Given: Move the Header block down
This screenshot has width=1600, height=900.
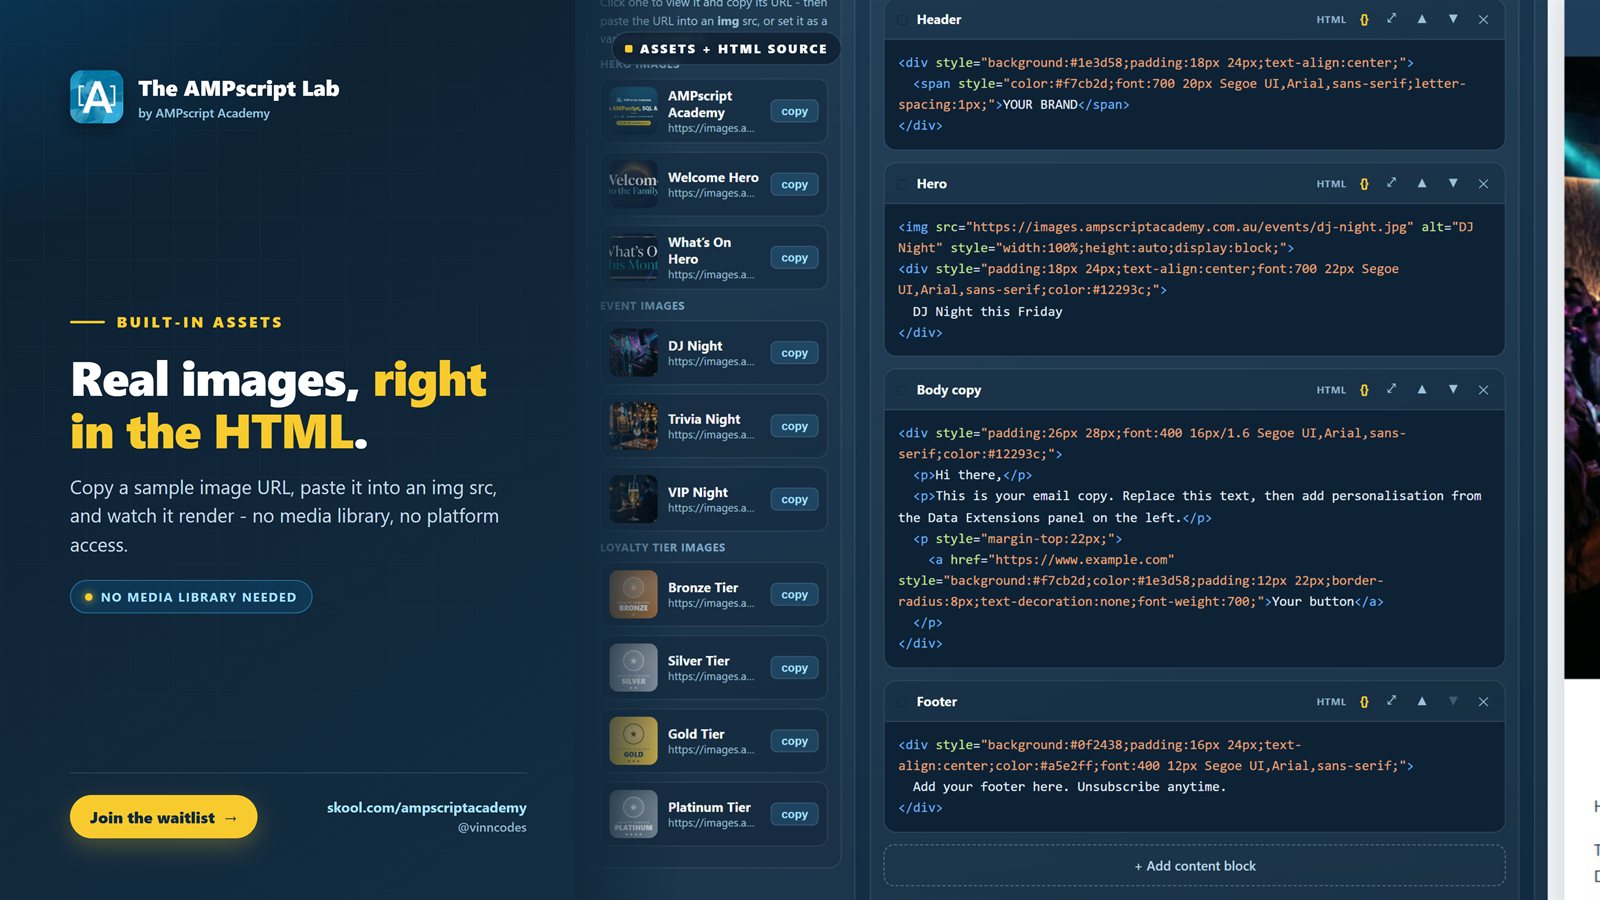Looking at the screenshot, I should pyautogui.click(x=1453, y=19).
